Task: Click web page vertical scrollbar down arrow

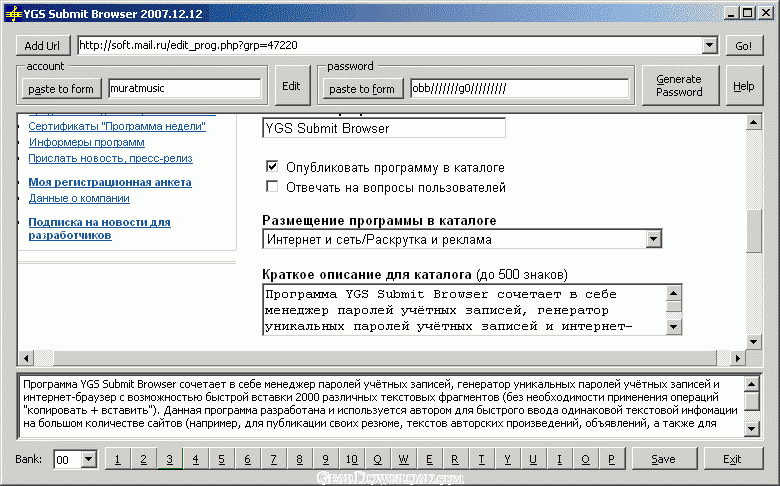Action: 754,342
